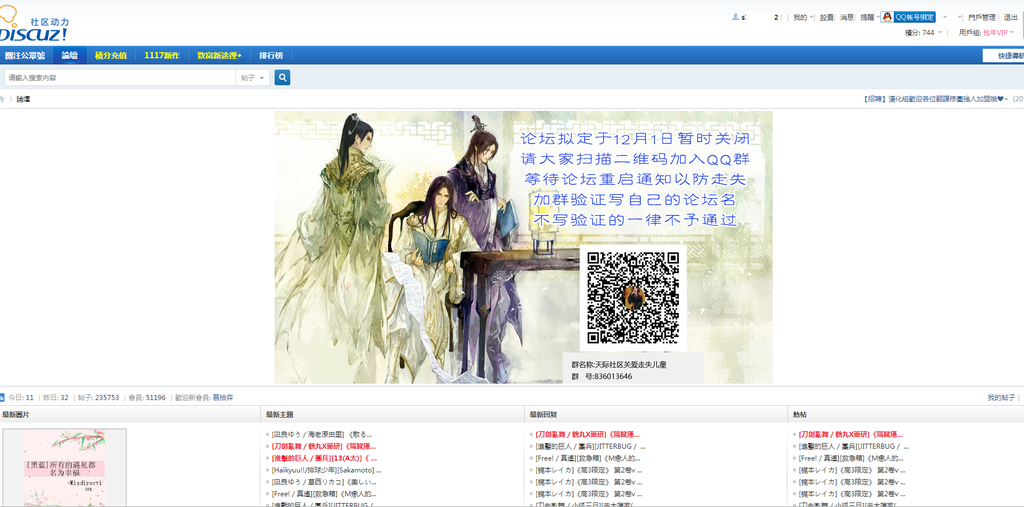This screenshot has height=507, width=1024.
Task: Open the 致富新途徑 navigation item
Action: [x=219, y=56]
